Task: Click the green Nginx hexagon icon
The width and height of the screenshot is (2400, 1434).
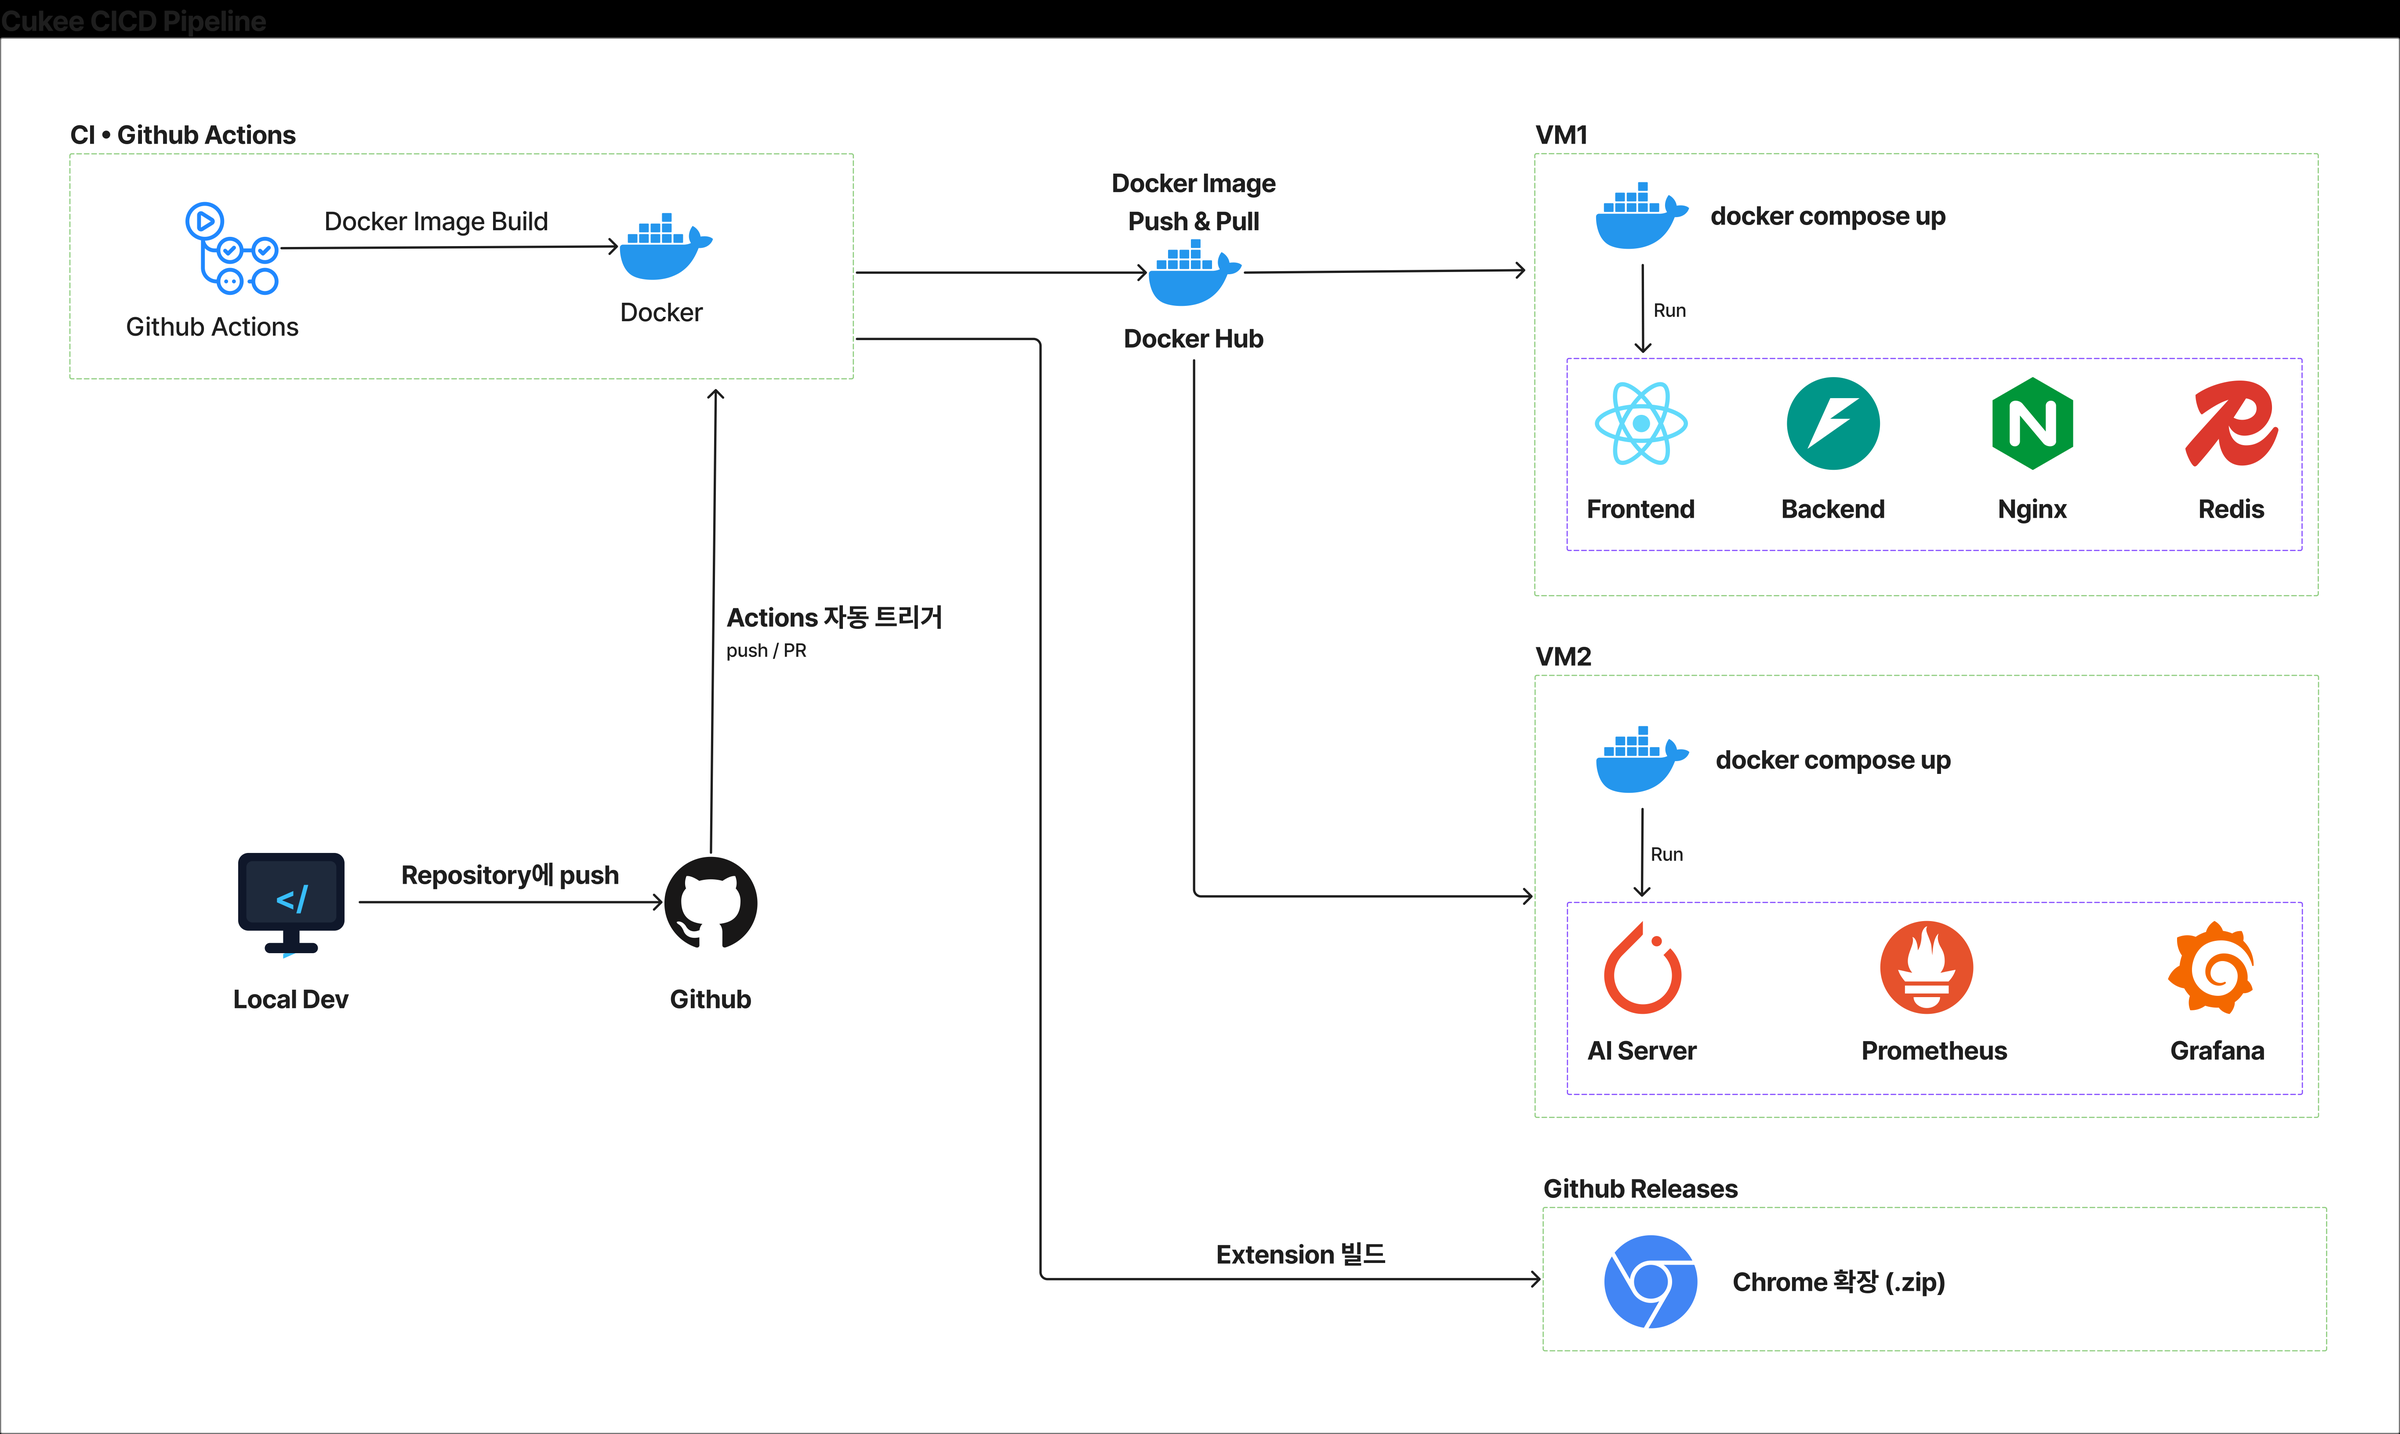Action: [x=2032, y=423]
